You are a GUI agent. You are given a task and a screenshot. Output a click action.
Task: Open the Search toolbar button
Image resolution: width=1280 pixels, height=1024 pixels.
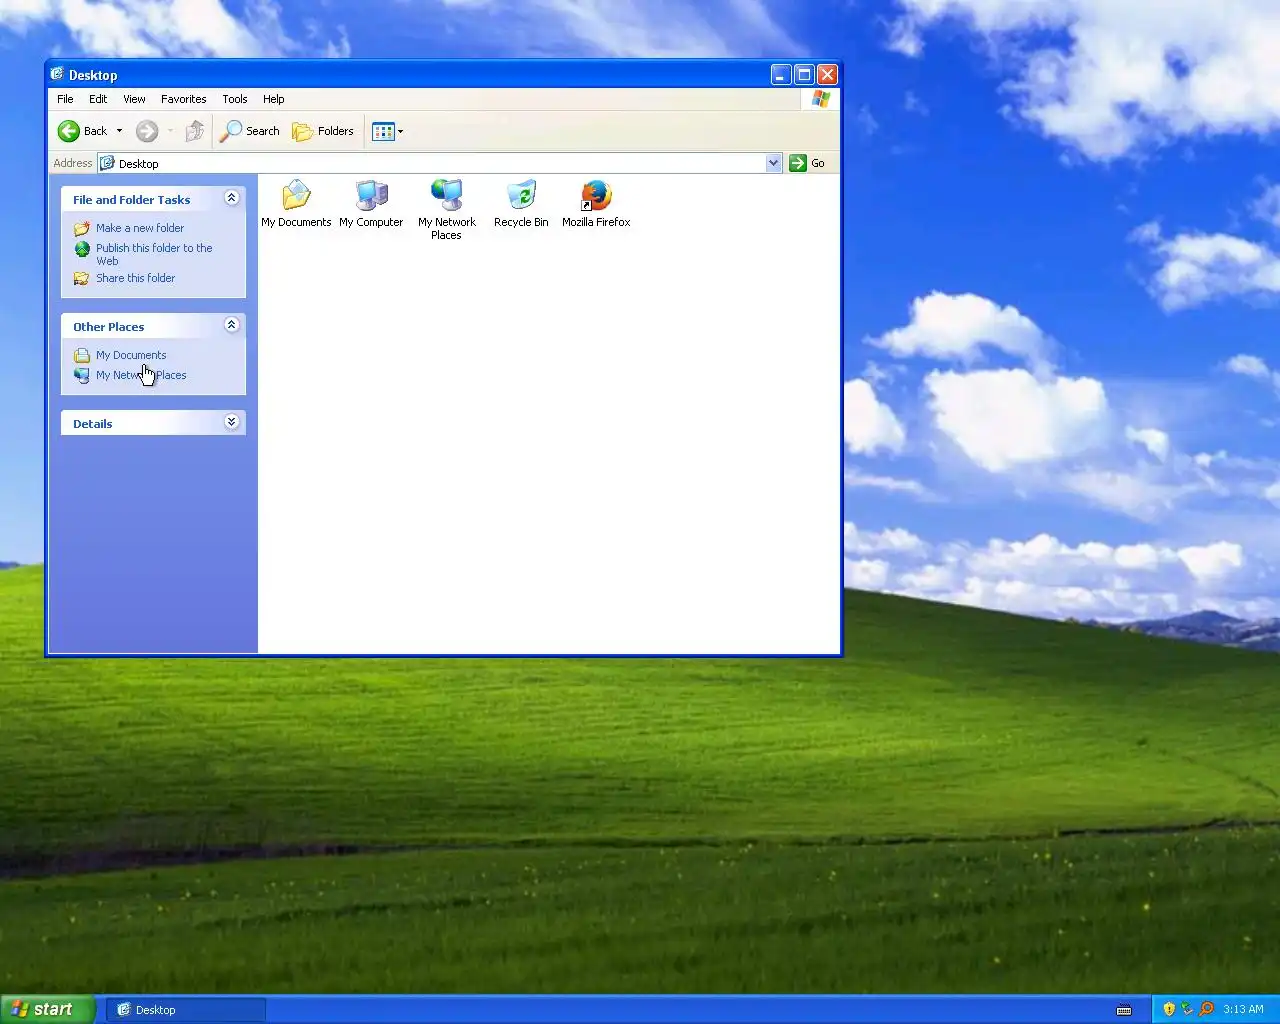tap(250, 131)
